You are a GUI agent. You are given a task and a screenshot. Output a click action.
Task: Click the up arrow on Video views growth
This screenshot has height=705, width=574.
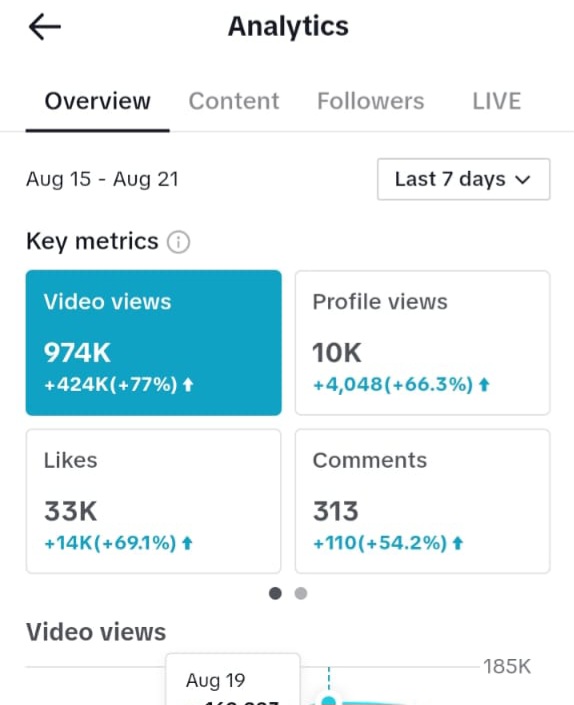[x=188, y=385]
